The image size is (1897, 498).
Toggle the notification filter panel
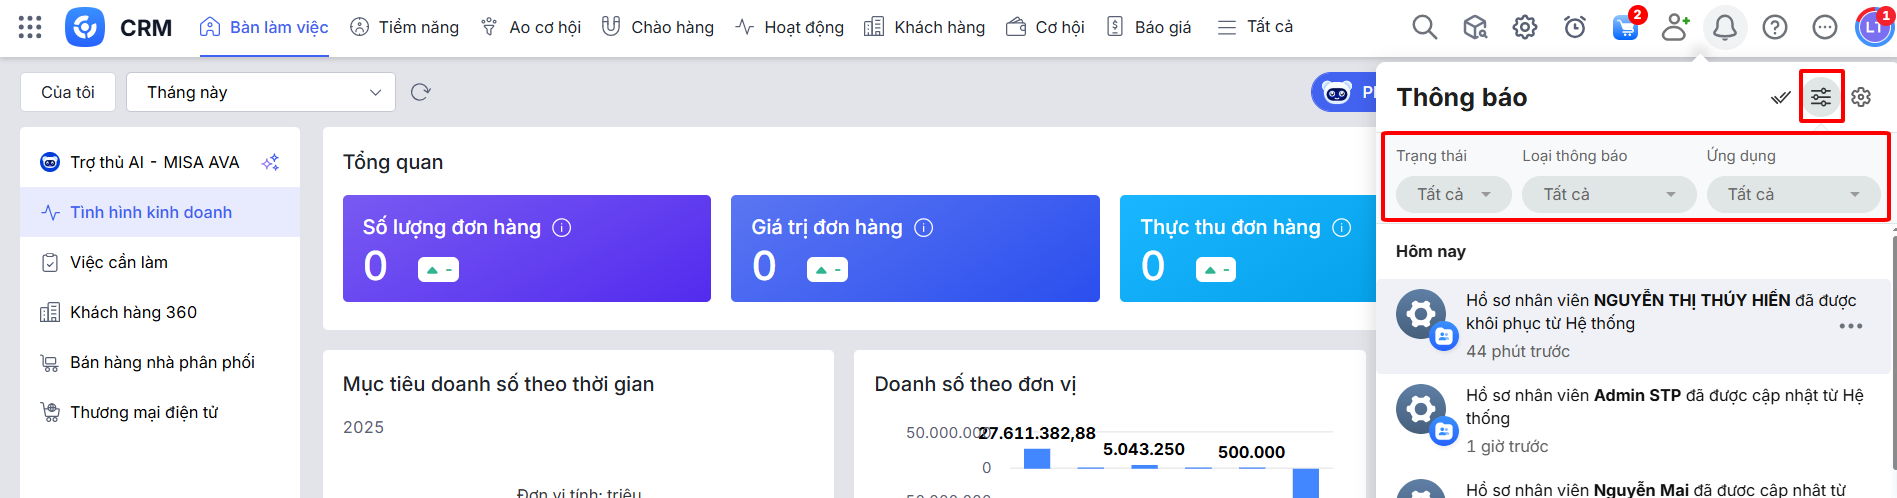pyautogui.click(x=1821, y=97)
